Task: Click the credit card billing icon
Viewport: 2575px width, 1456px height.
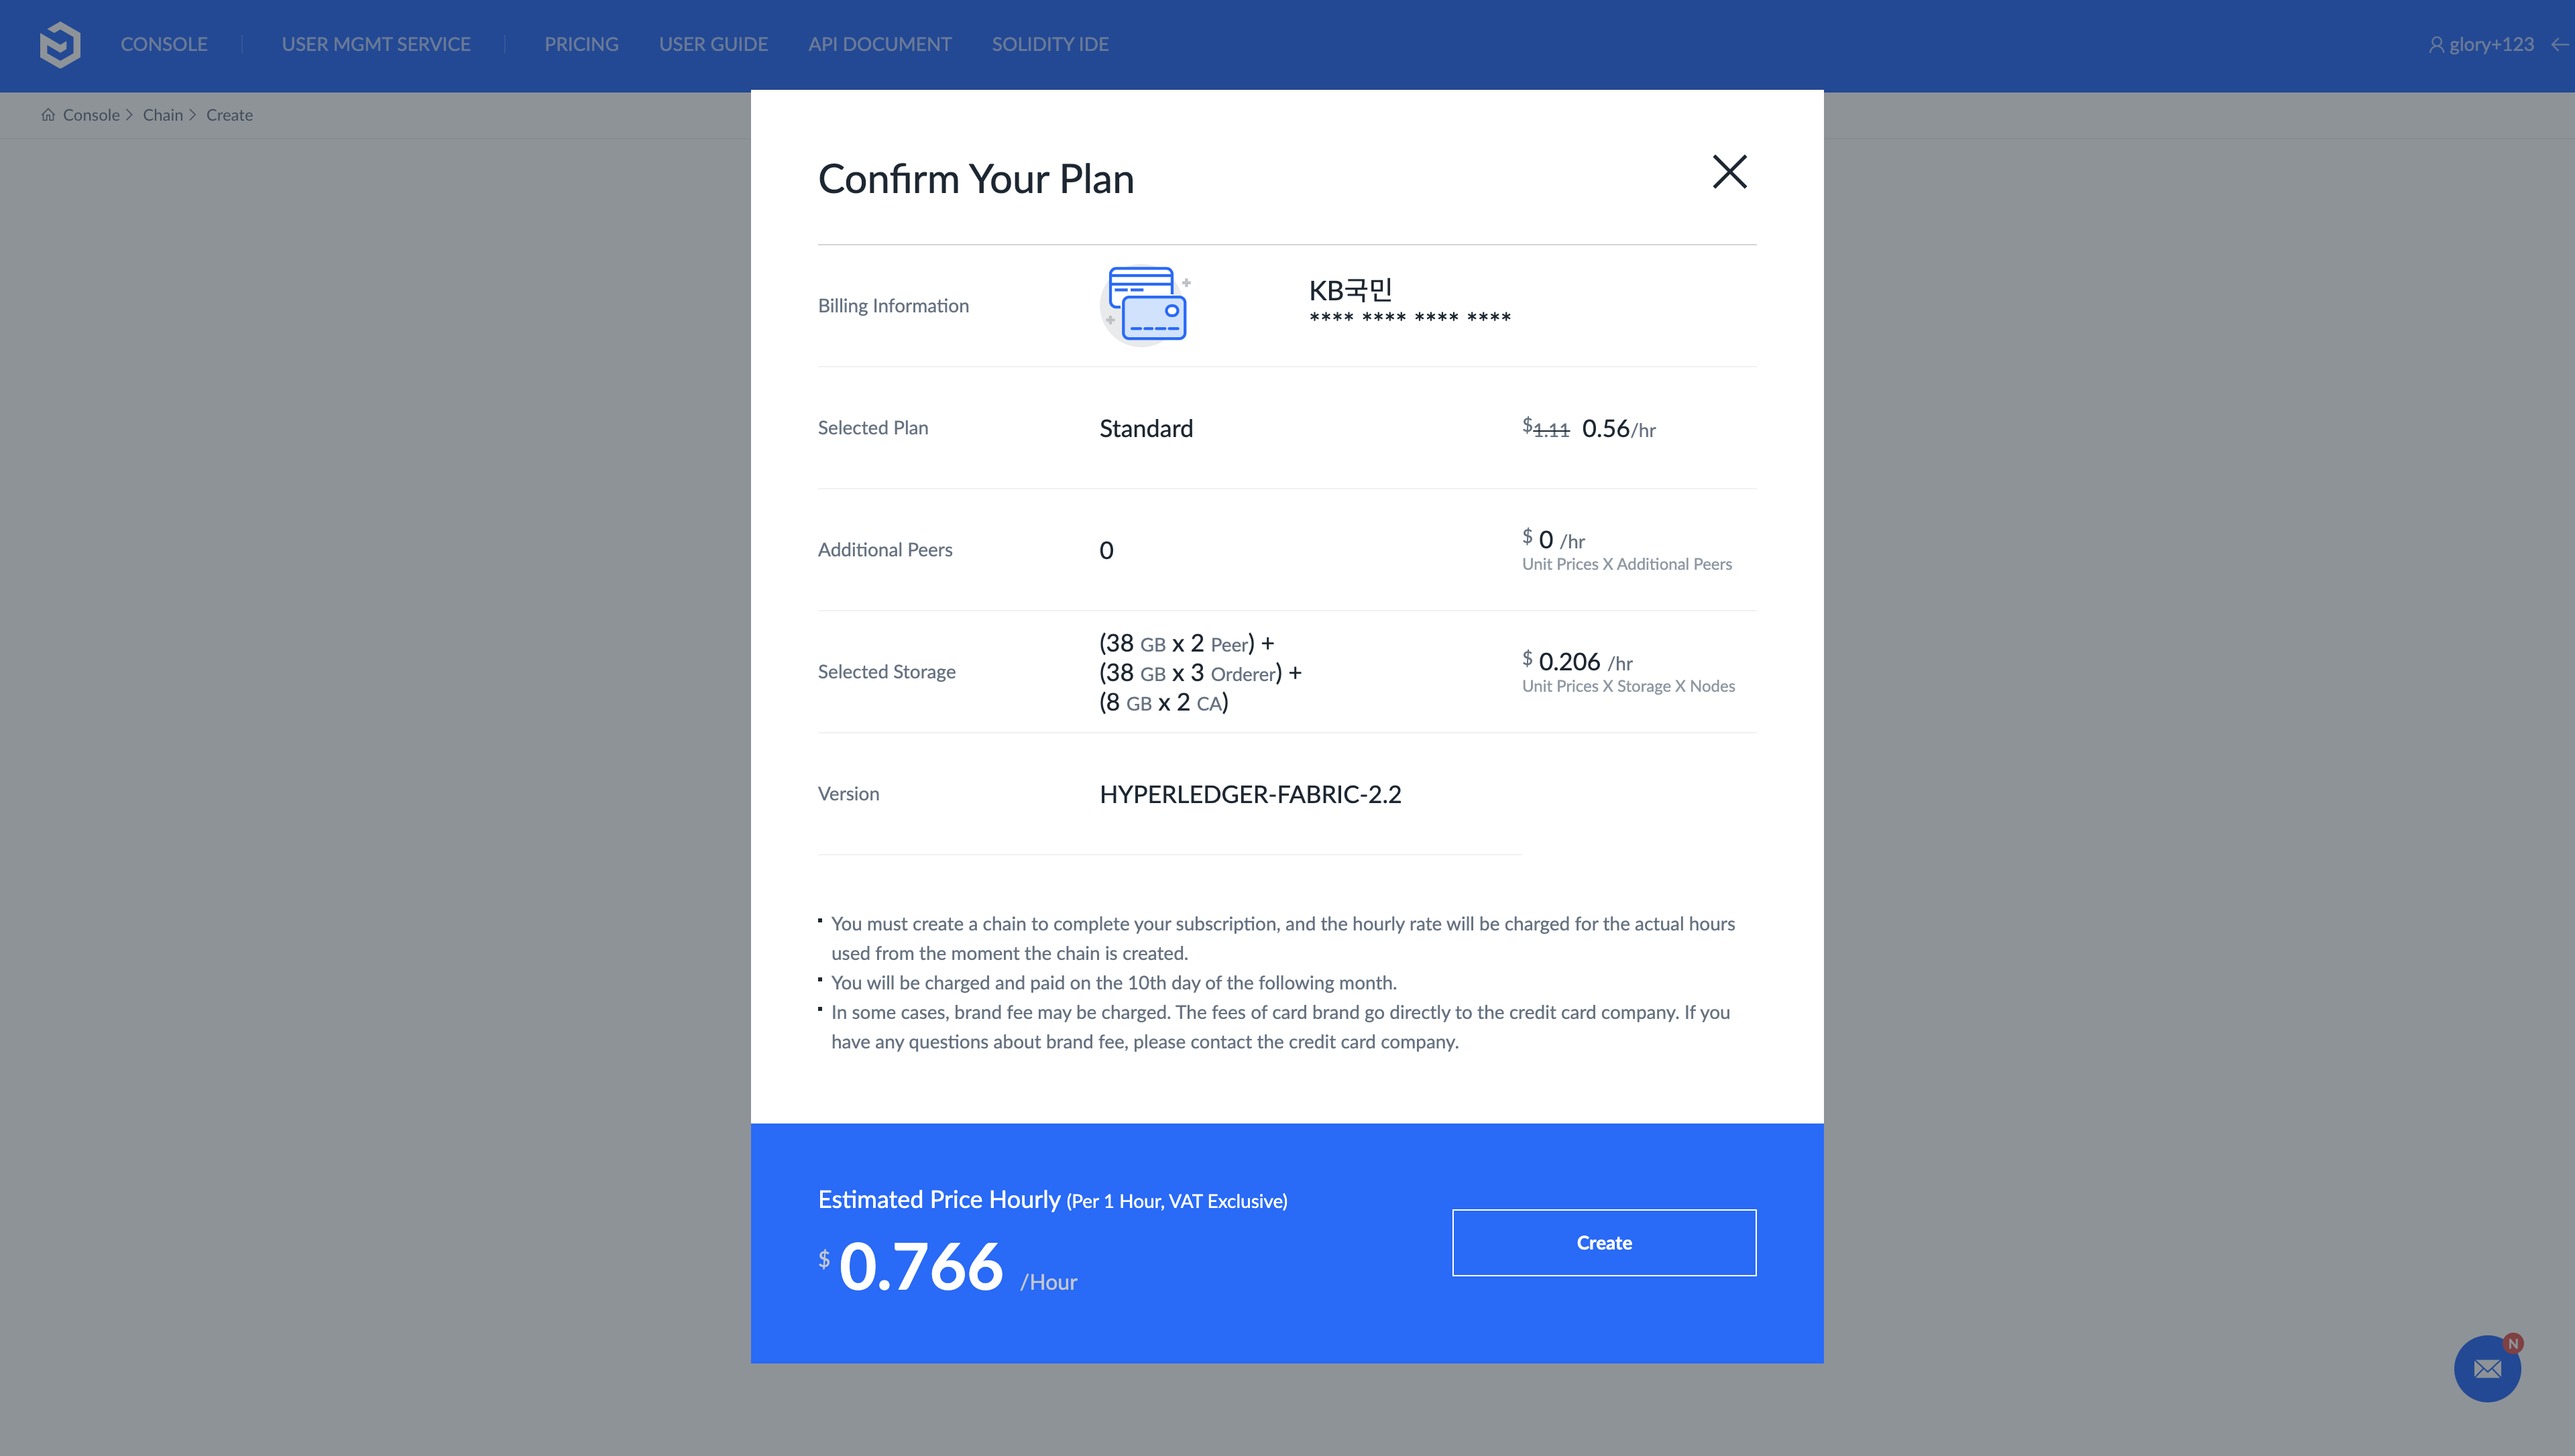Action: click(1146, 304)
